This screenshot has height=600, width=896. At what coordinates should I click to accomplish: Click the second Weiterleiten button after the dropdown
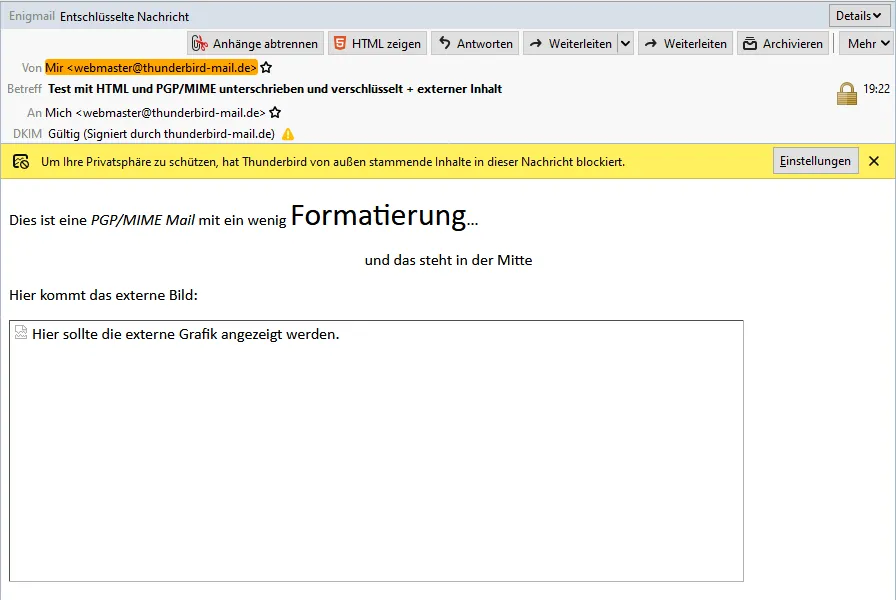[686, 43]
